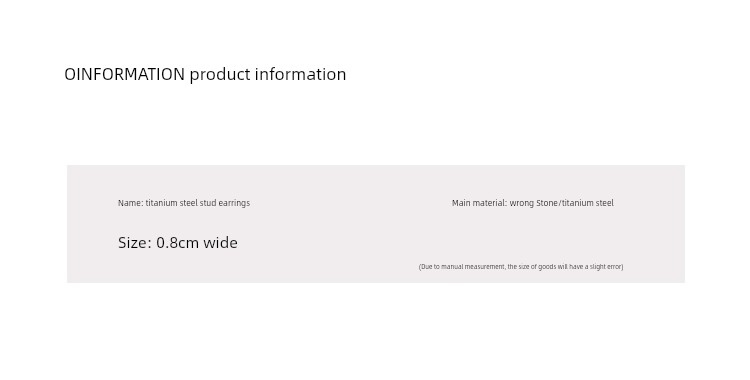The width and height of the screenshot is (750, 380).
Task: Click the word 'wrong' in material line
Action: point(522,203)
